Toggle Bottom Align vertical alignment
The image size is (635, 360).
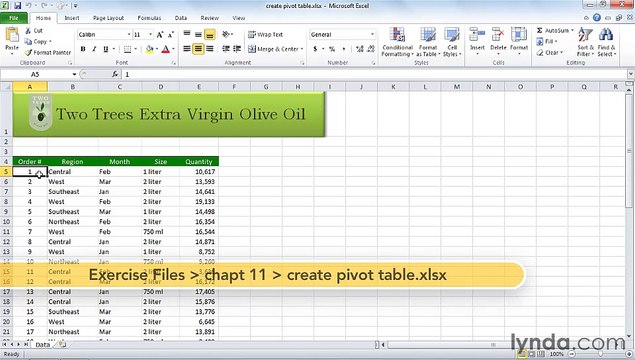209,35
